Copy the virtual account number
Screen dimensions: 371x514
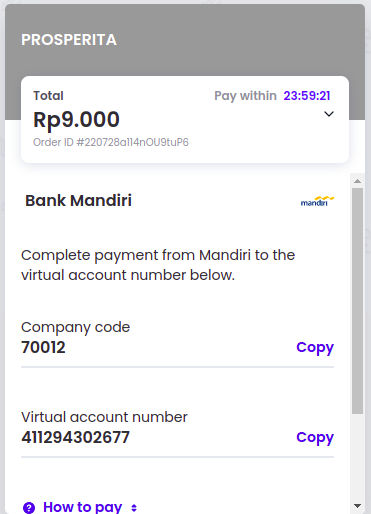tap(315, 437)
